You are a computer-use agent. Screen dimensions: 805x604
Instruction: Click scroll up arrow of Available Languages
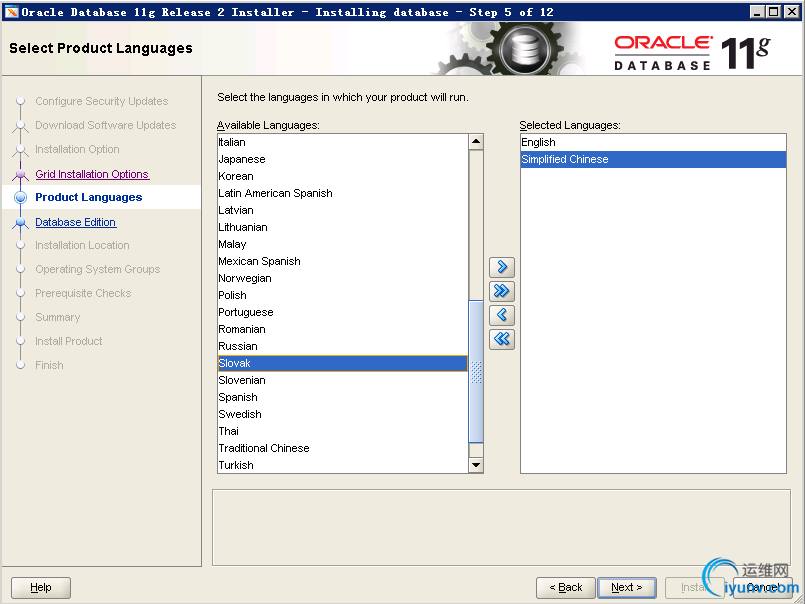click(x=476, y=142)
